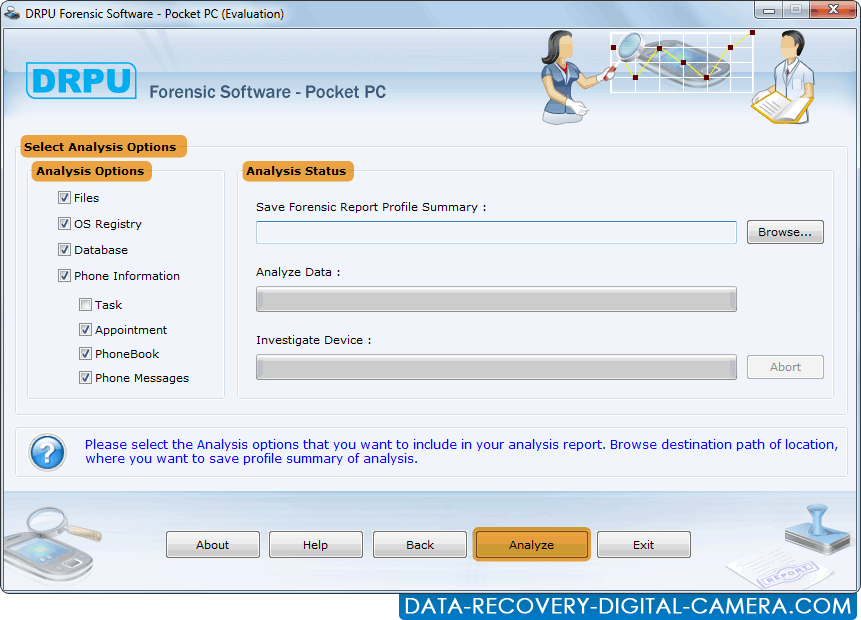This screenshot has width=861, height=620.
Task: Click the 'Analyze Data :' label
Action: click(298, 272)
